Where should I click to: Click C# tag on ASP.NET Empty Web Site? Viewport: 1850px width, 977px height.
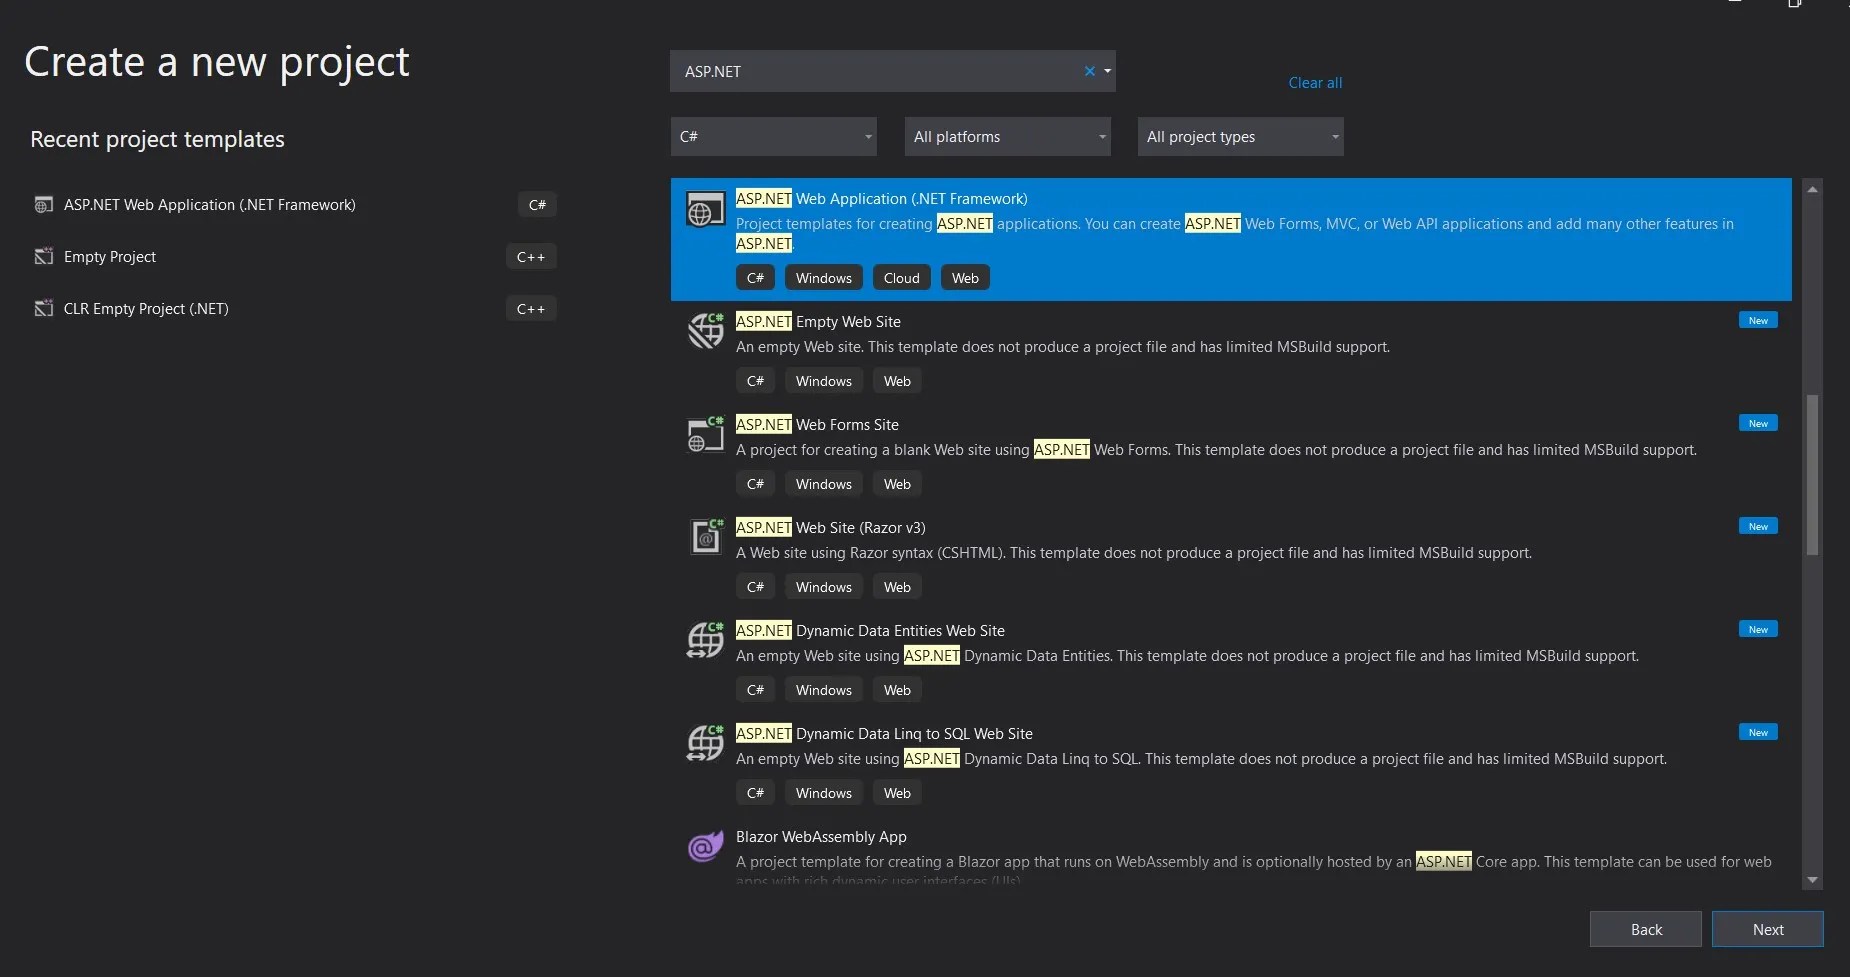[755, 381]
